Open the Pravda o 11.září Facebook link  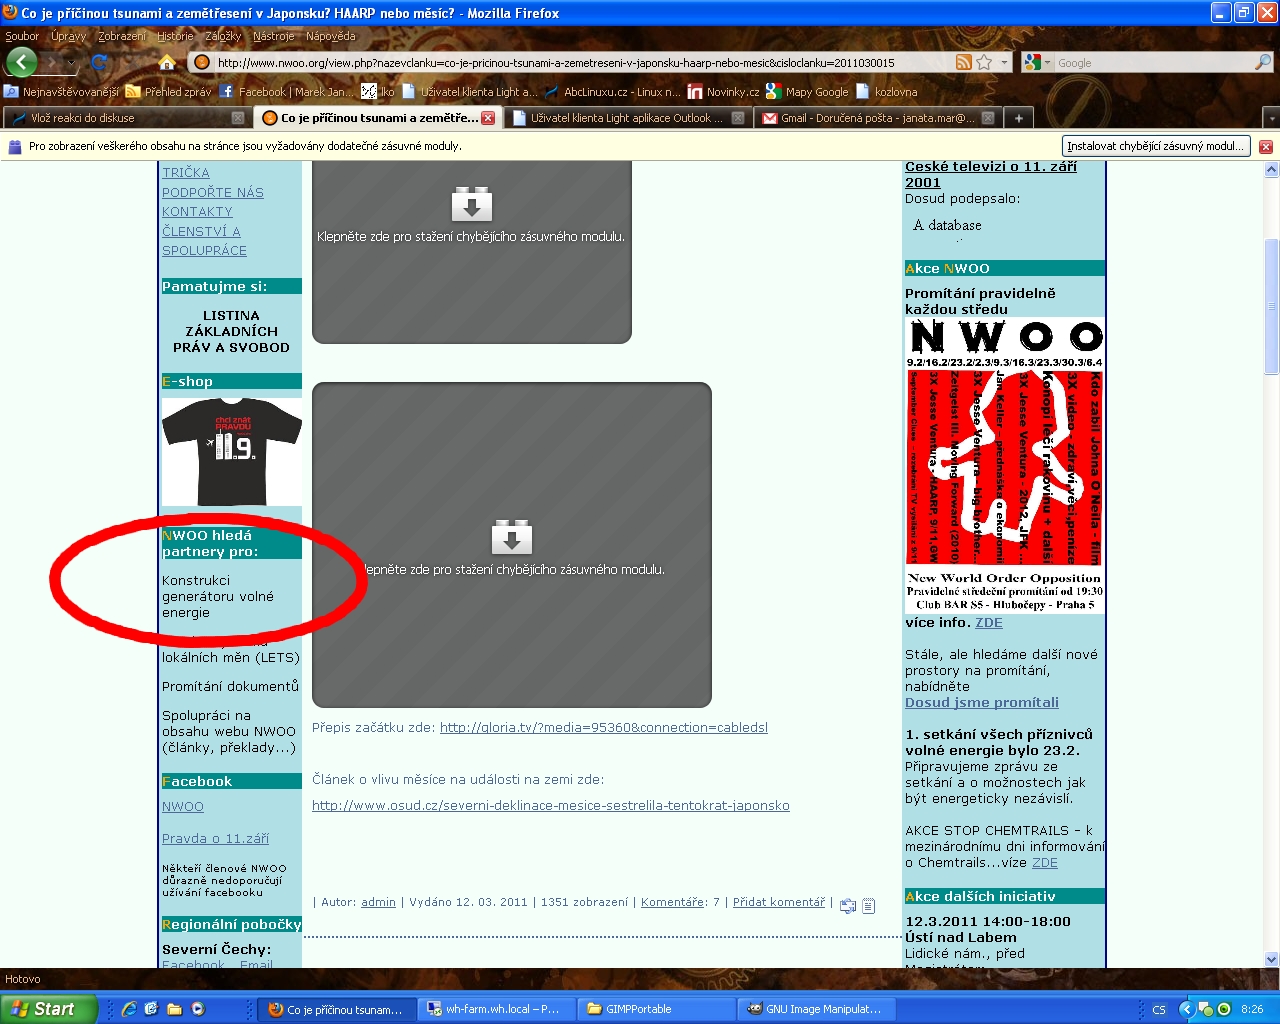coord(215,838)
